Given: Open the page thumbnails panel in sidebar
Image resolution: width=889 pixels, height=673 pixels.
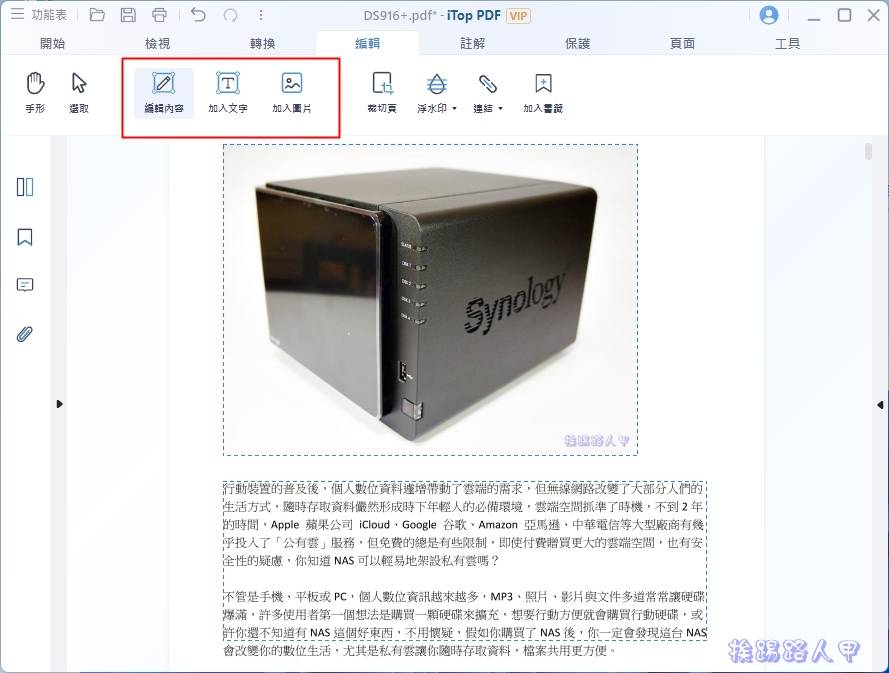Looking at the screenshot, I should (22, 187).
